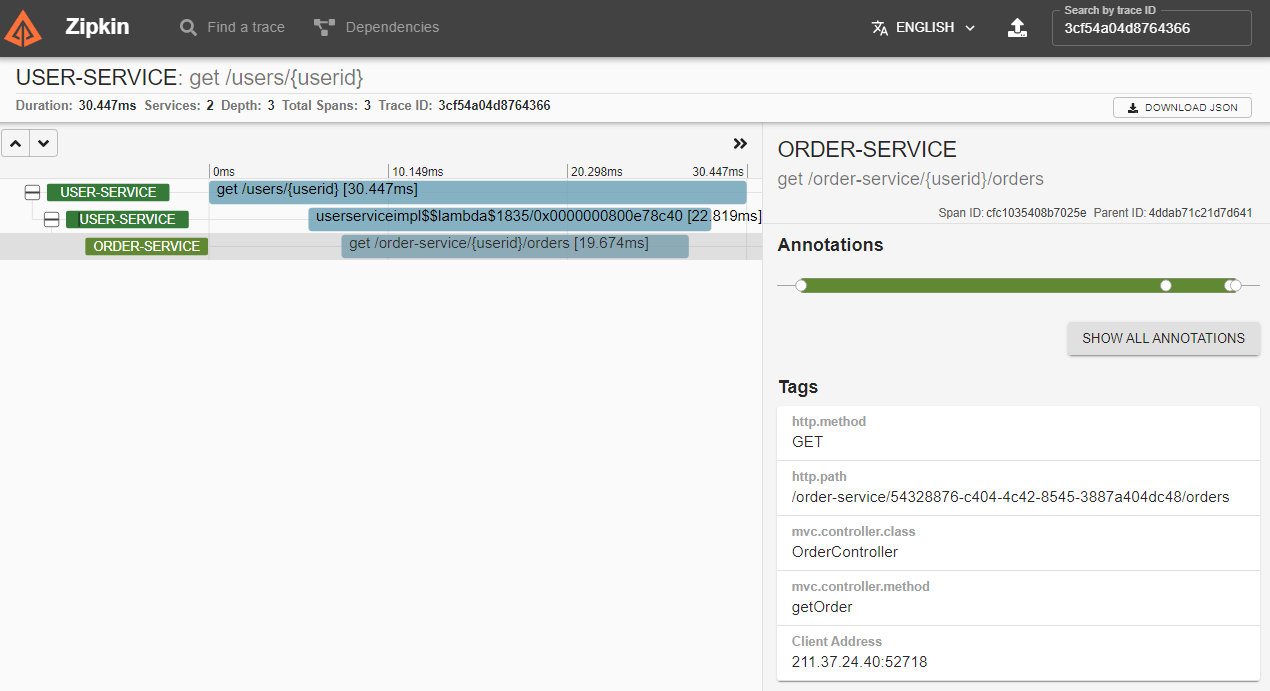Click the translate language icon
This screenshot has width=1270, height=691.
(880, 28)
